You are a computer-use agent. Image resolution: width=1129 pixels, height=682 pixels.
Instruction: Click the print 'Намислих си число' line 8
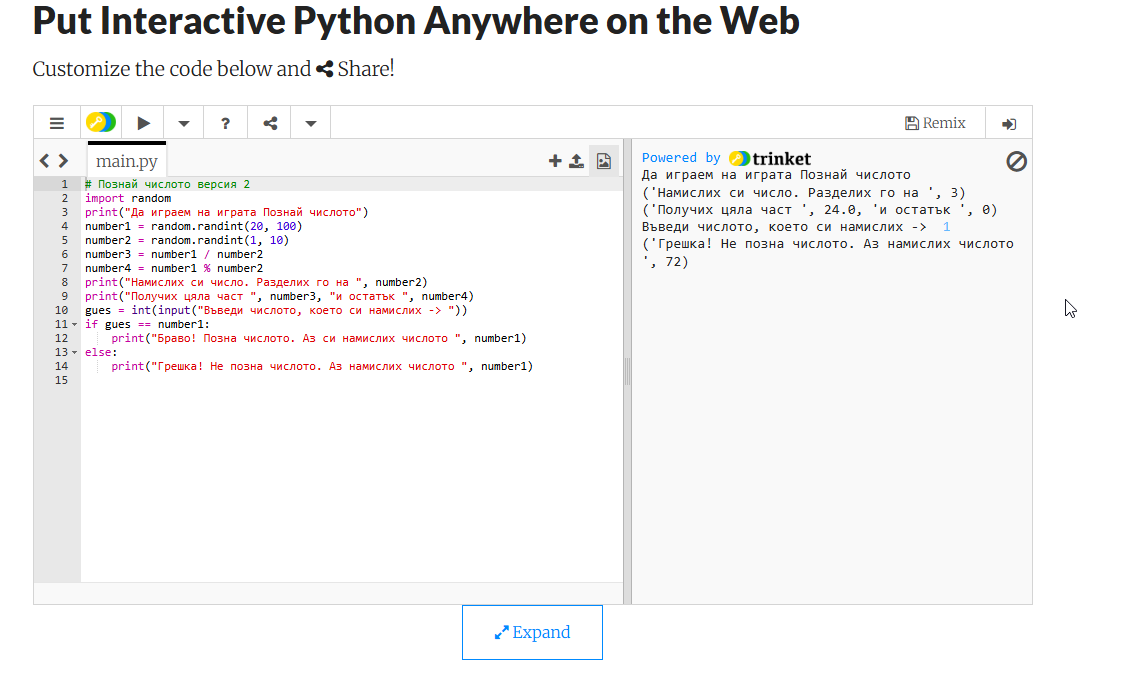point(256,282)
